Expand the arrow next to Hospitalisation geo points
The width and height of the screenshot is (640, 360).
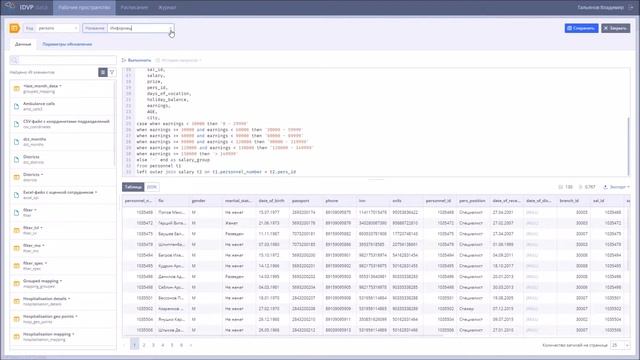point(76,316)
